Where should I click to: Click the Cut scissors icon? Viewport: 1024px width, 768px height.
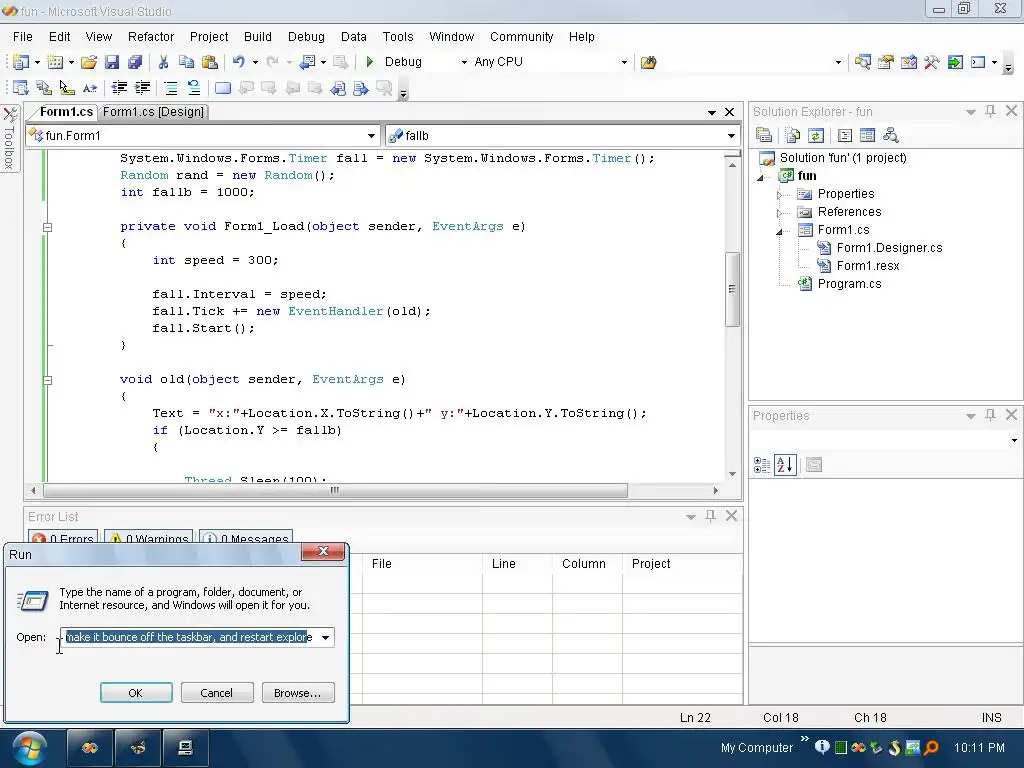click(163, 62)
